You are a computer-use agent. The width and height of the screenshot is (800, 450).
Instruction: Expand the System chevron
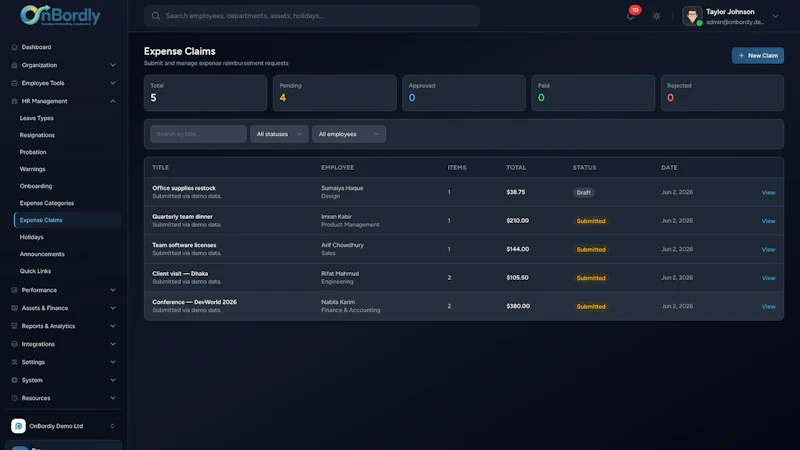(x=113, y=380)
